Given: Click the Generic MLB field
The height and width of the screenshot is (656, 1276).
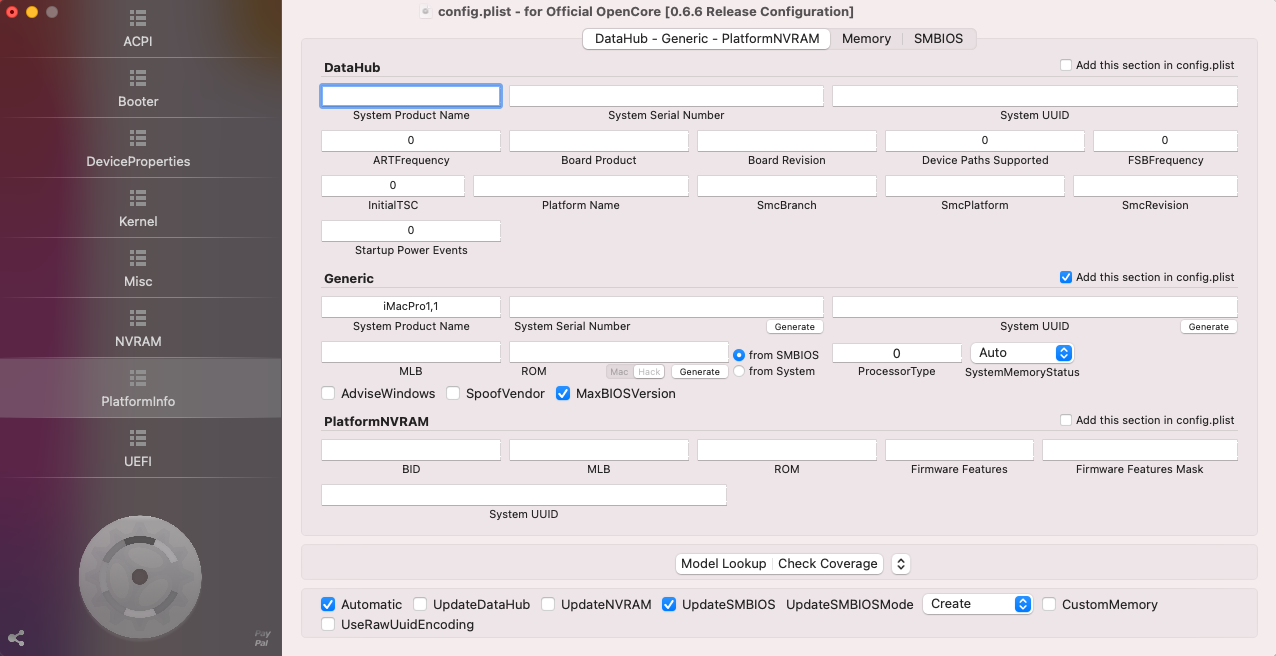Looking at the screenshot, I should tap(411, 352).
